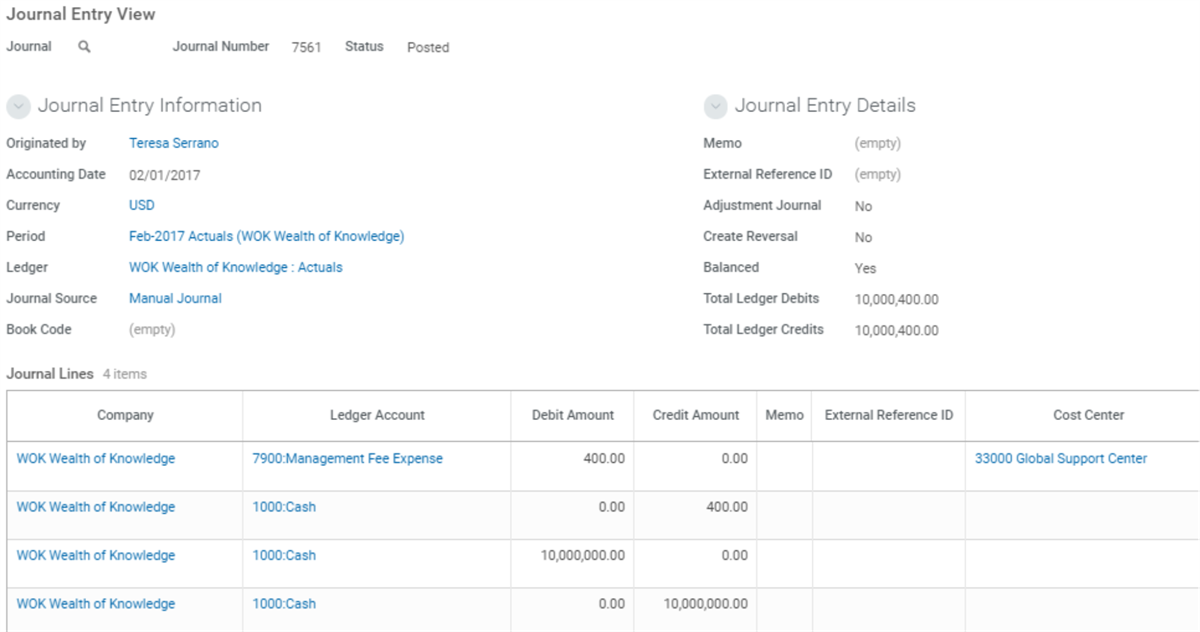Click the Company column header

click(125, 415)
